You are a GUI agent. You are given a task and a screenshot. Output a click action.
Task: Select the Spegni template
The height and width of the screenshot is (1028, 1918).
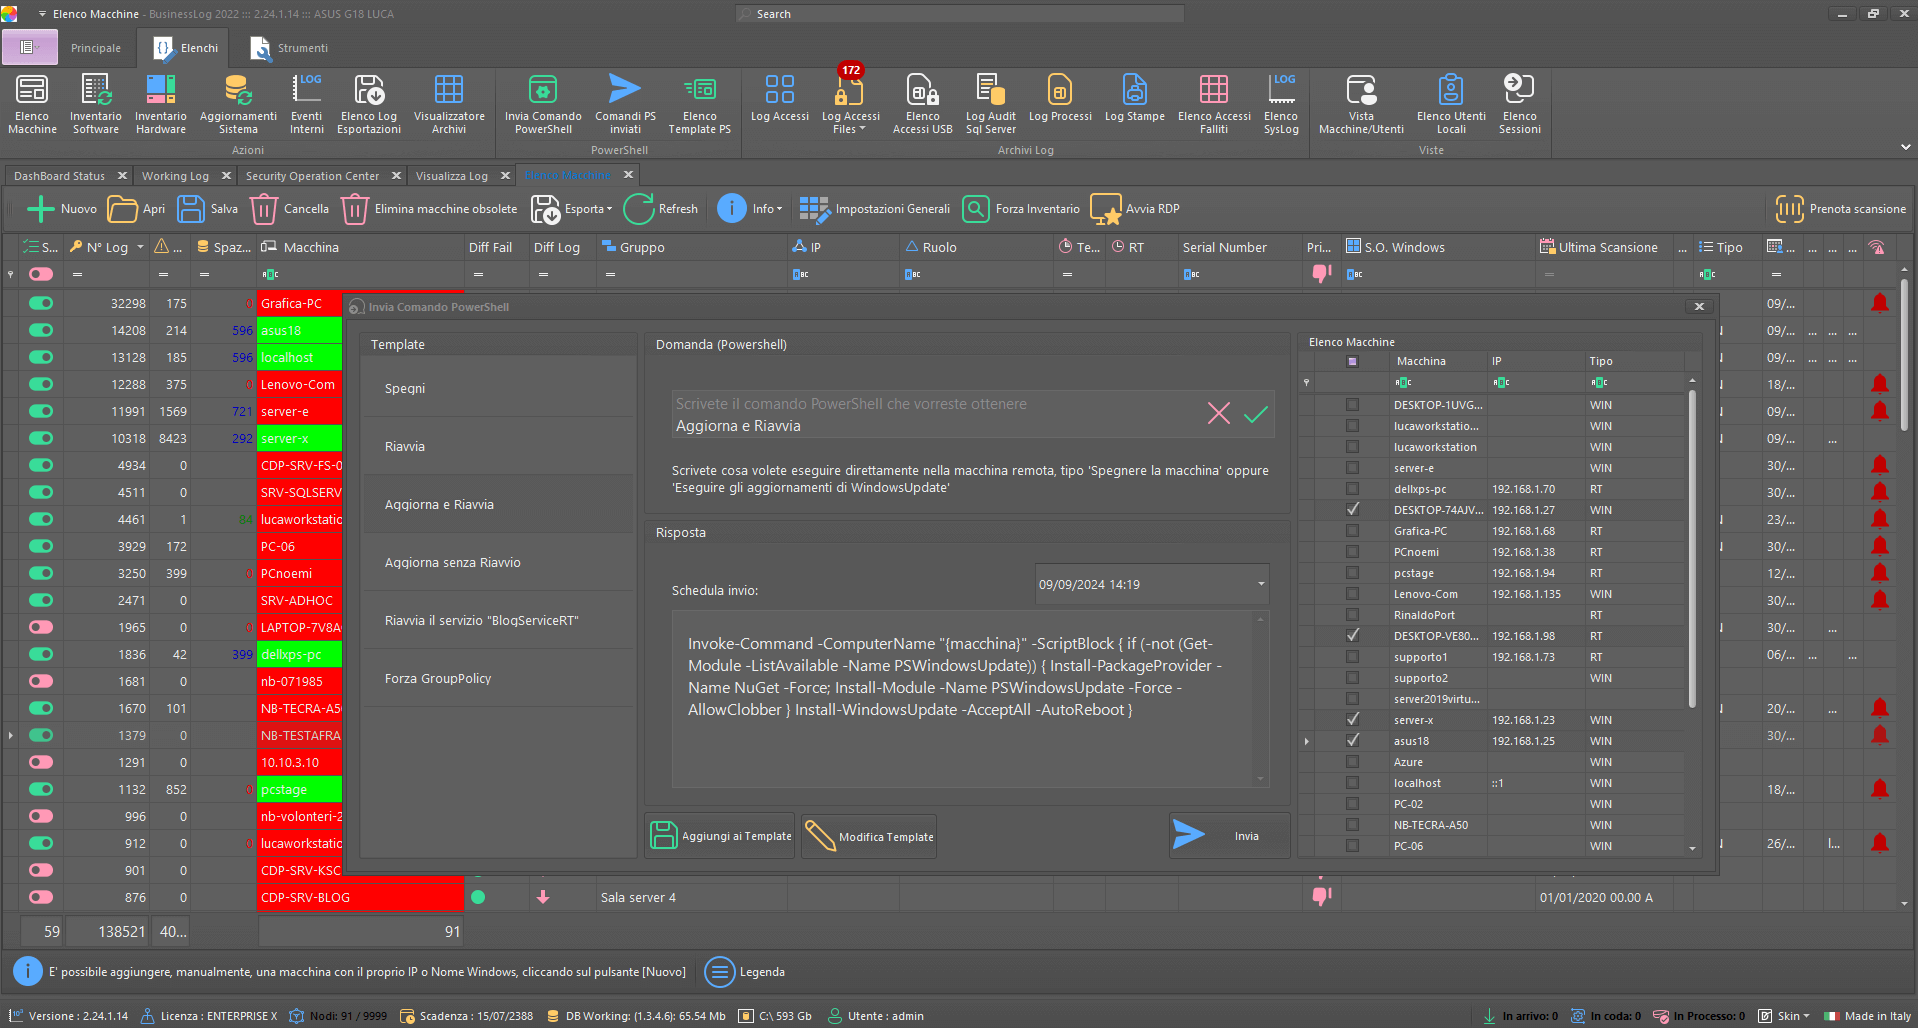(x=498, y=388)
